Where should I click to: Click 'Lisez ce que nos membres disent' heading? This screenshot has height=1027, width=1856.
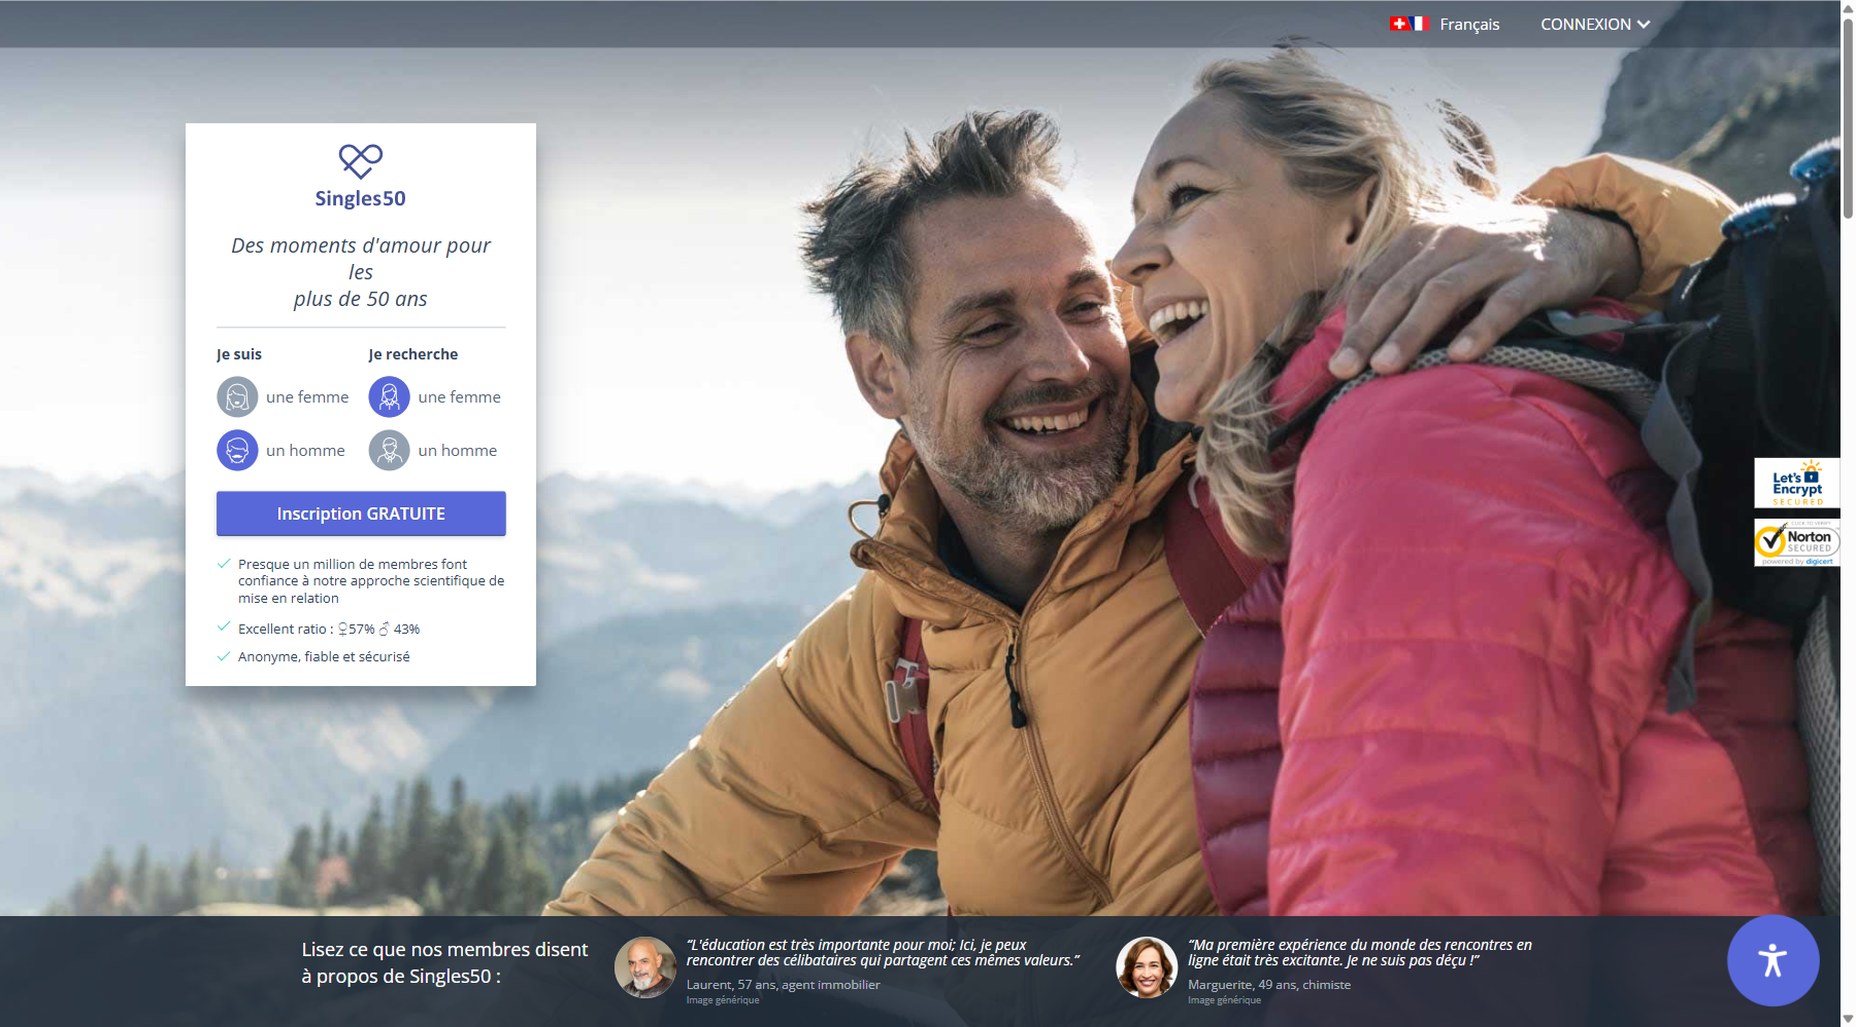point(445,962)
